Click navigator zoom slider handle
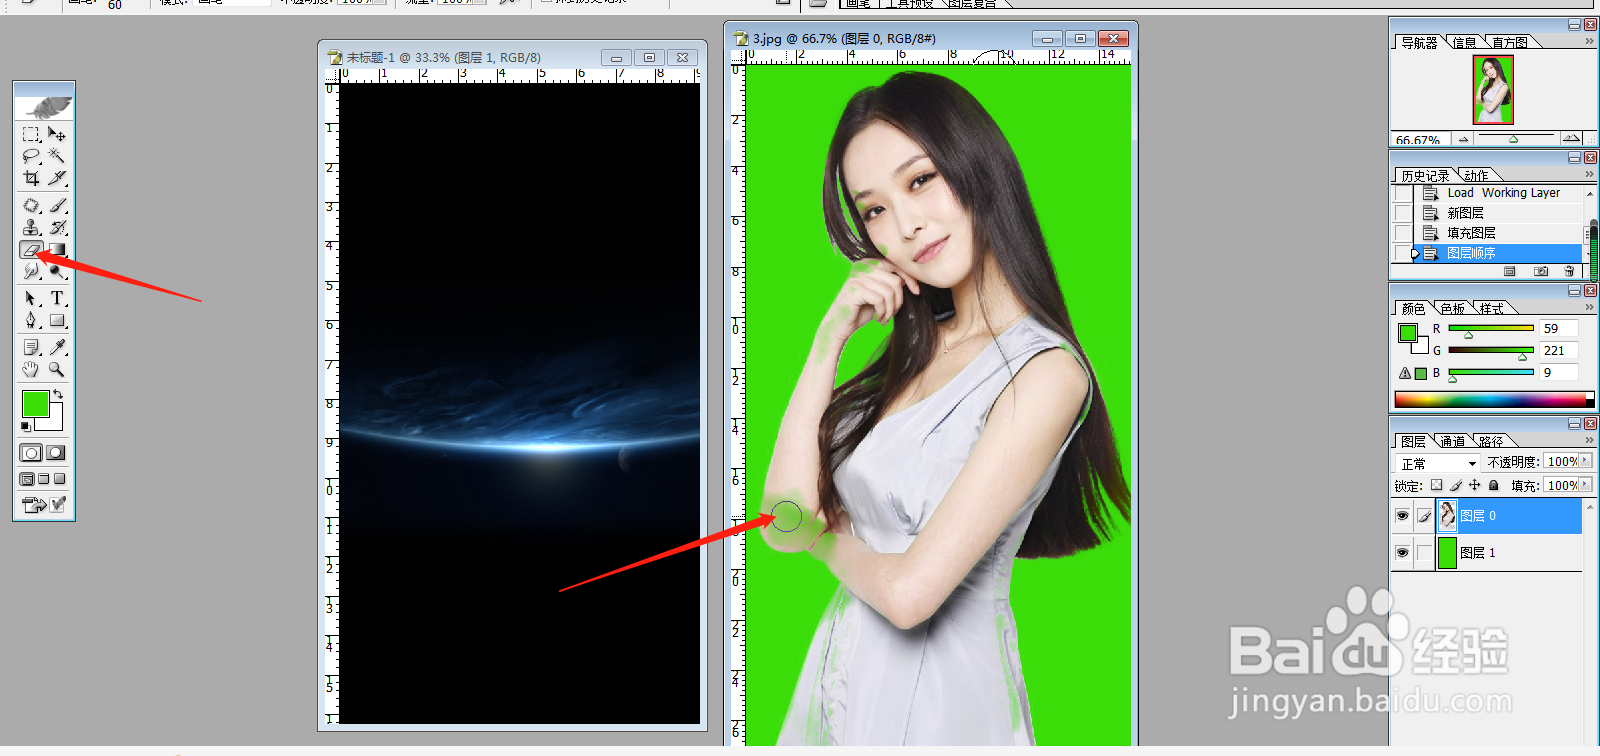Image resolution: width=1600 pixels, height=756 pixels. 1513,139
